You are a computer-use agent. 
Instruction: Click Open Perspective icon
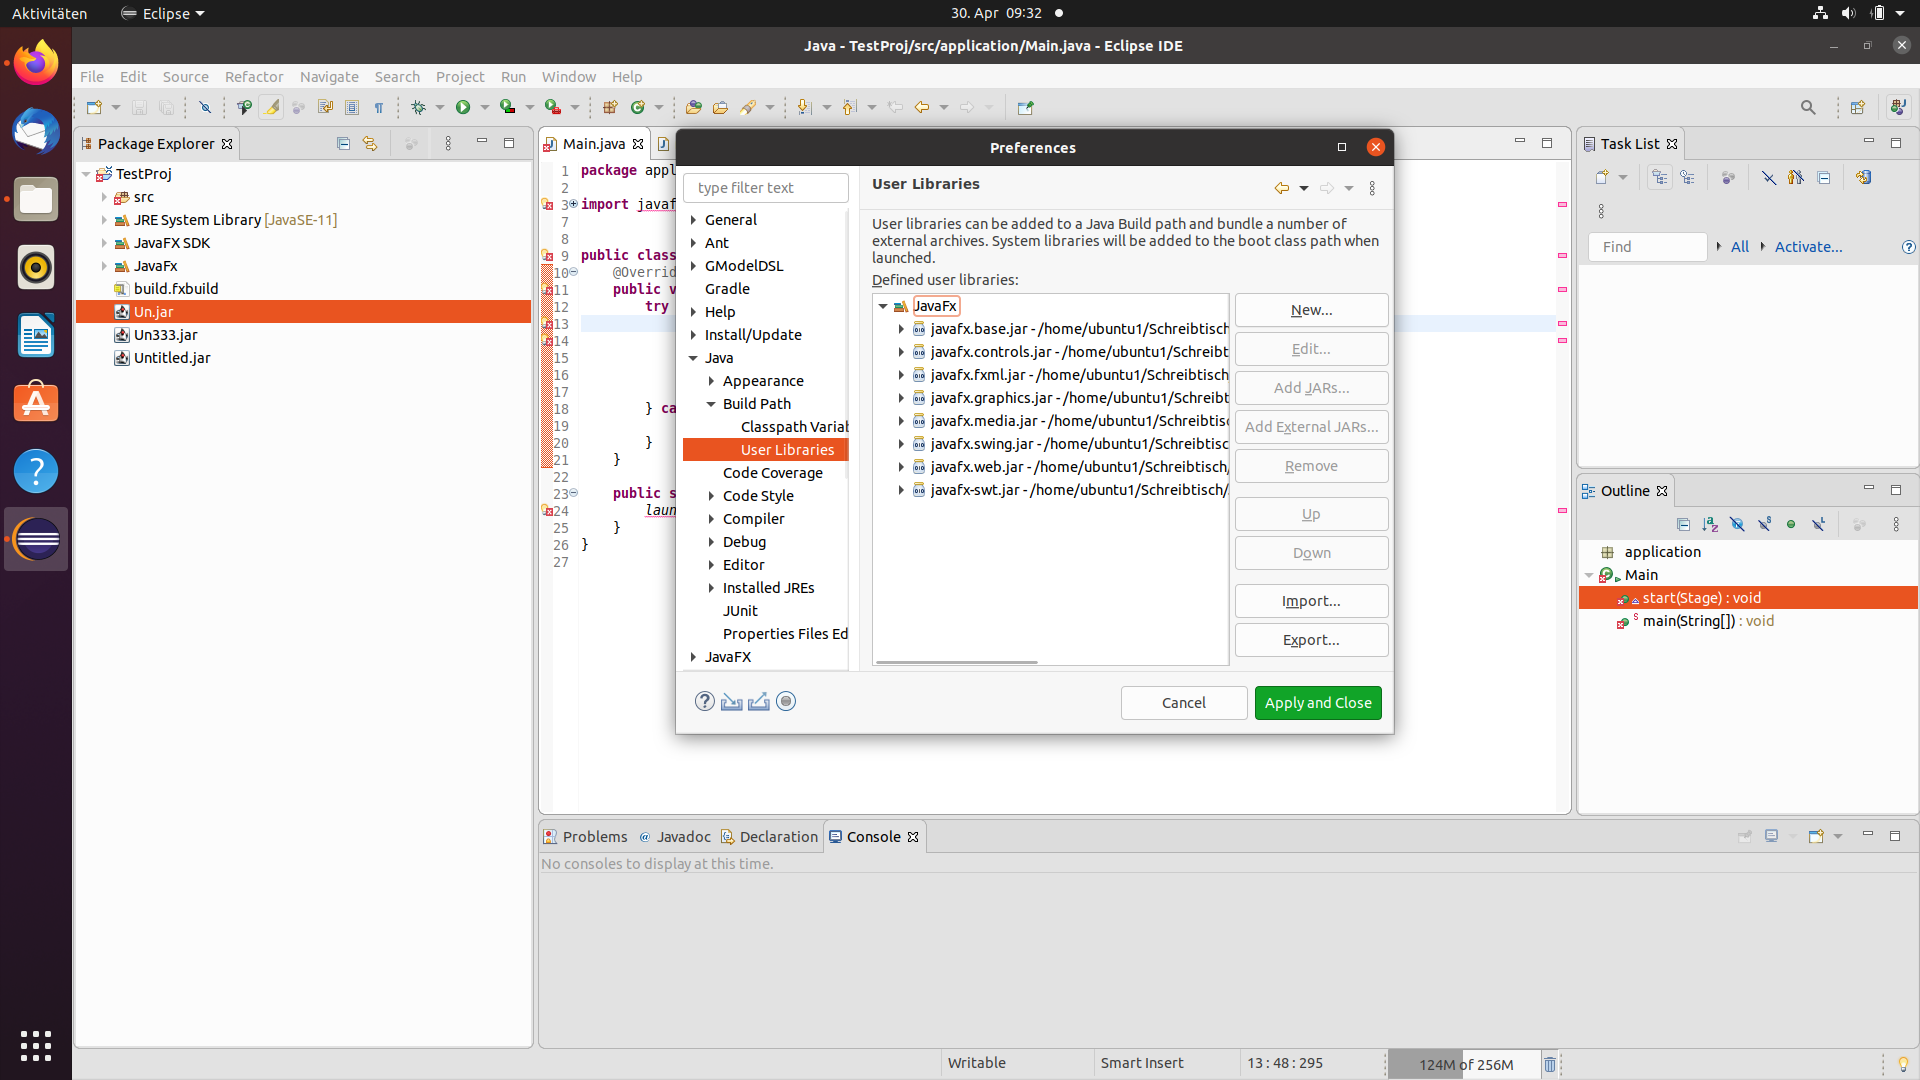pos(1858,107)
